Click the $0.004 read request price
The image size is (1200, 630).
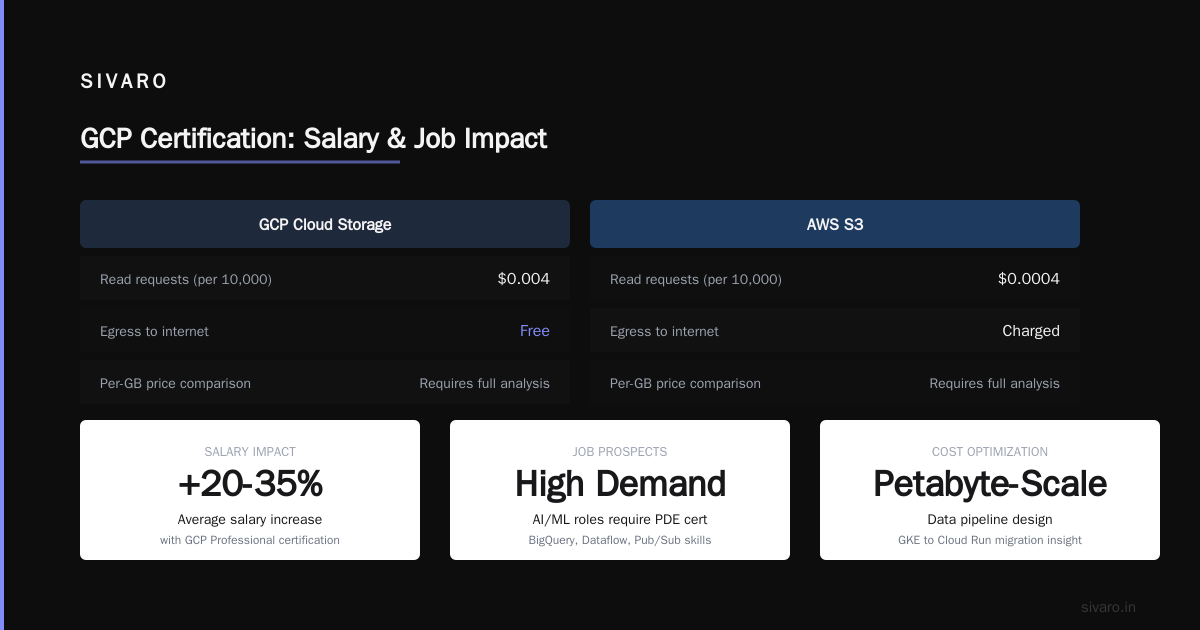coord(523,279)
